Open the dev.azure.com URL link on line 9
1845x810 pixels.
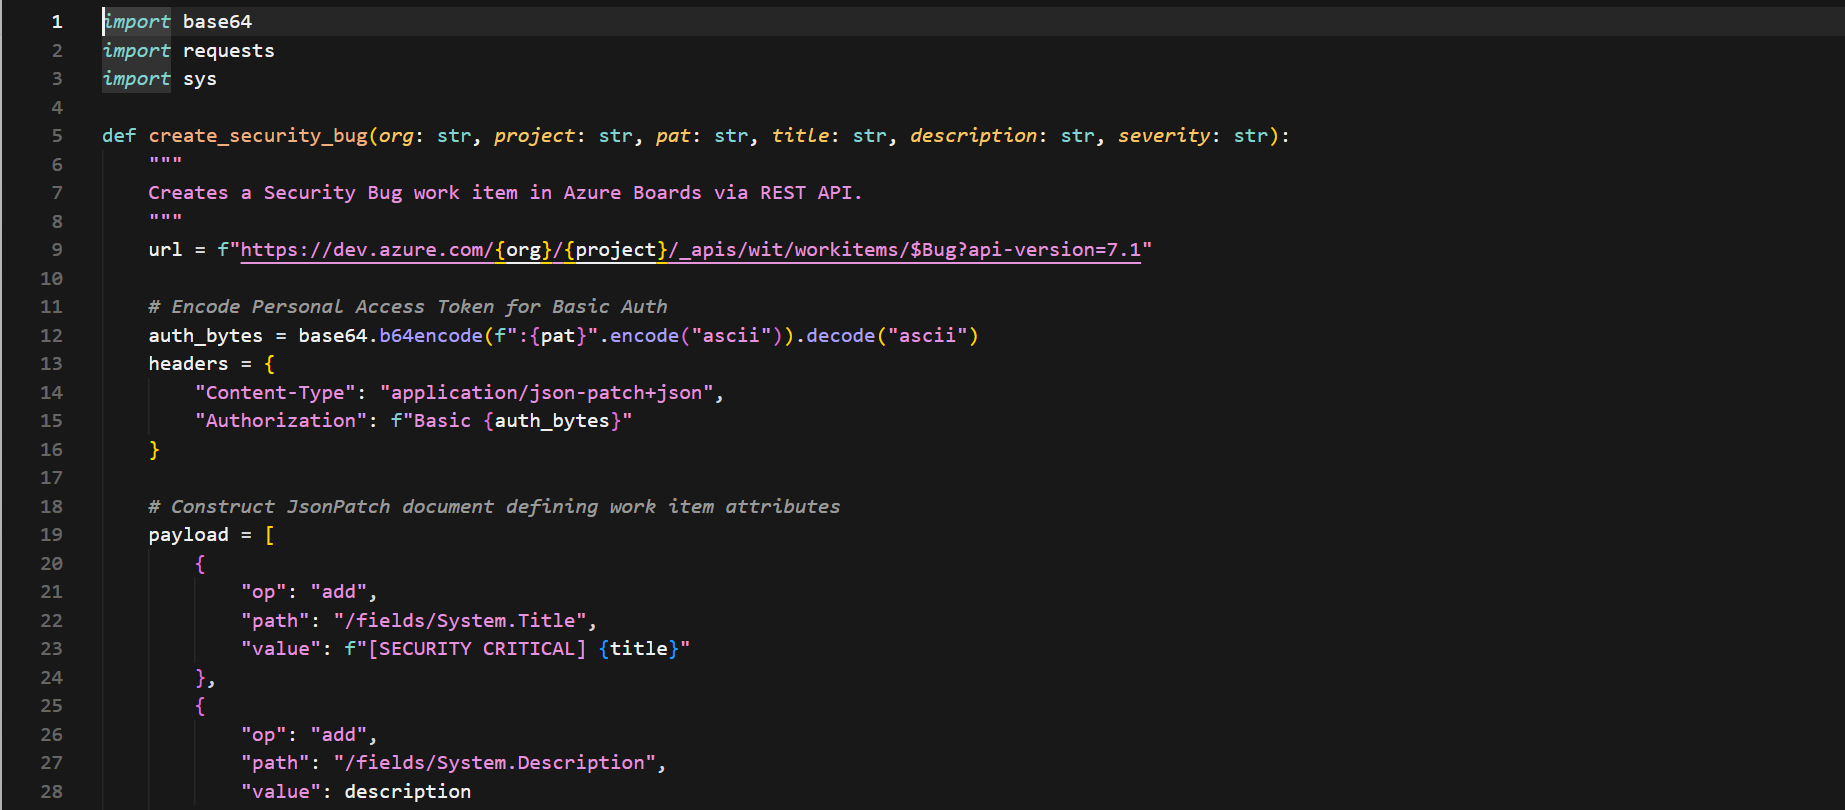pos(690,250)
